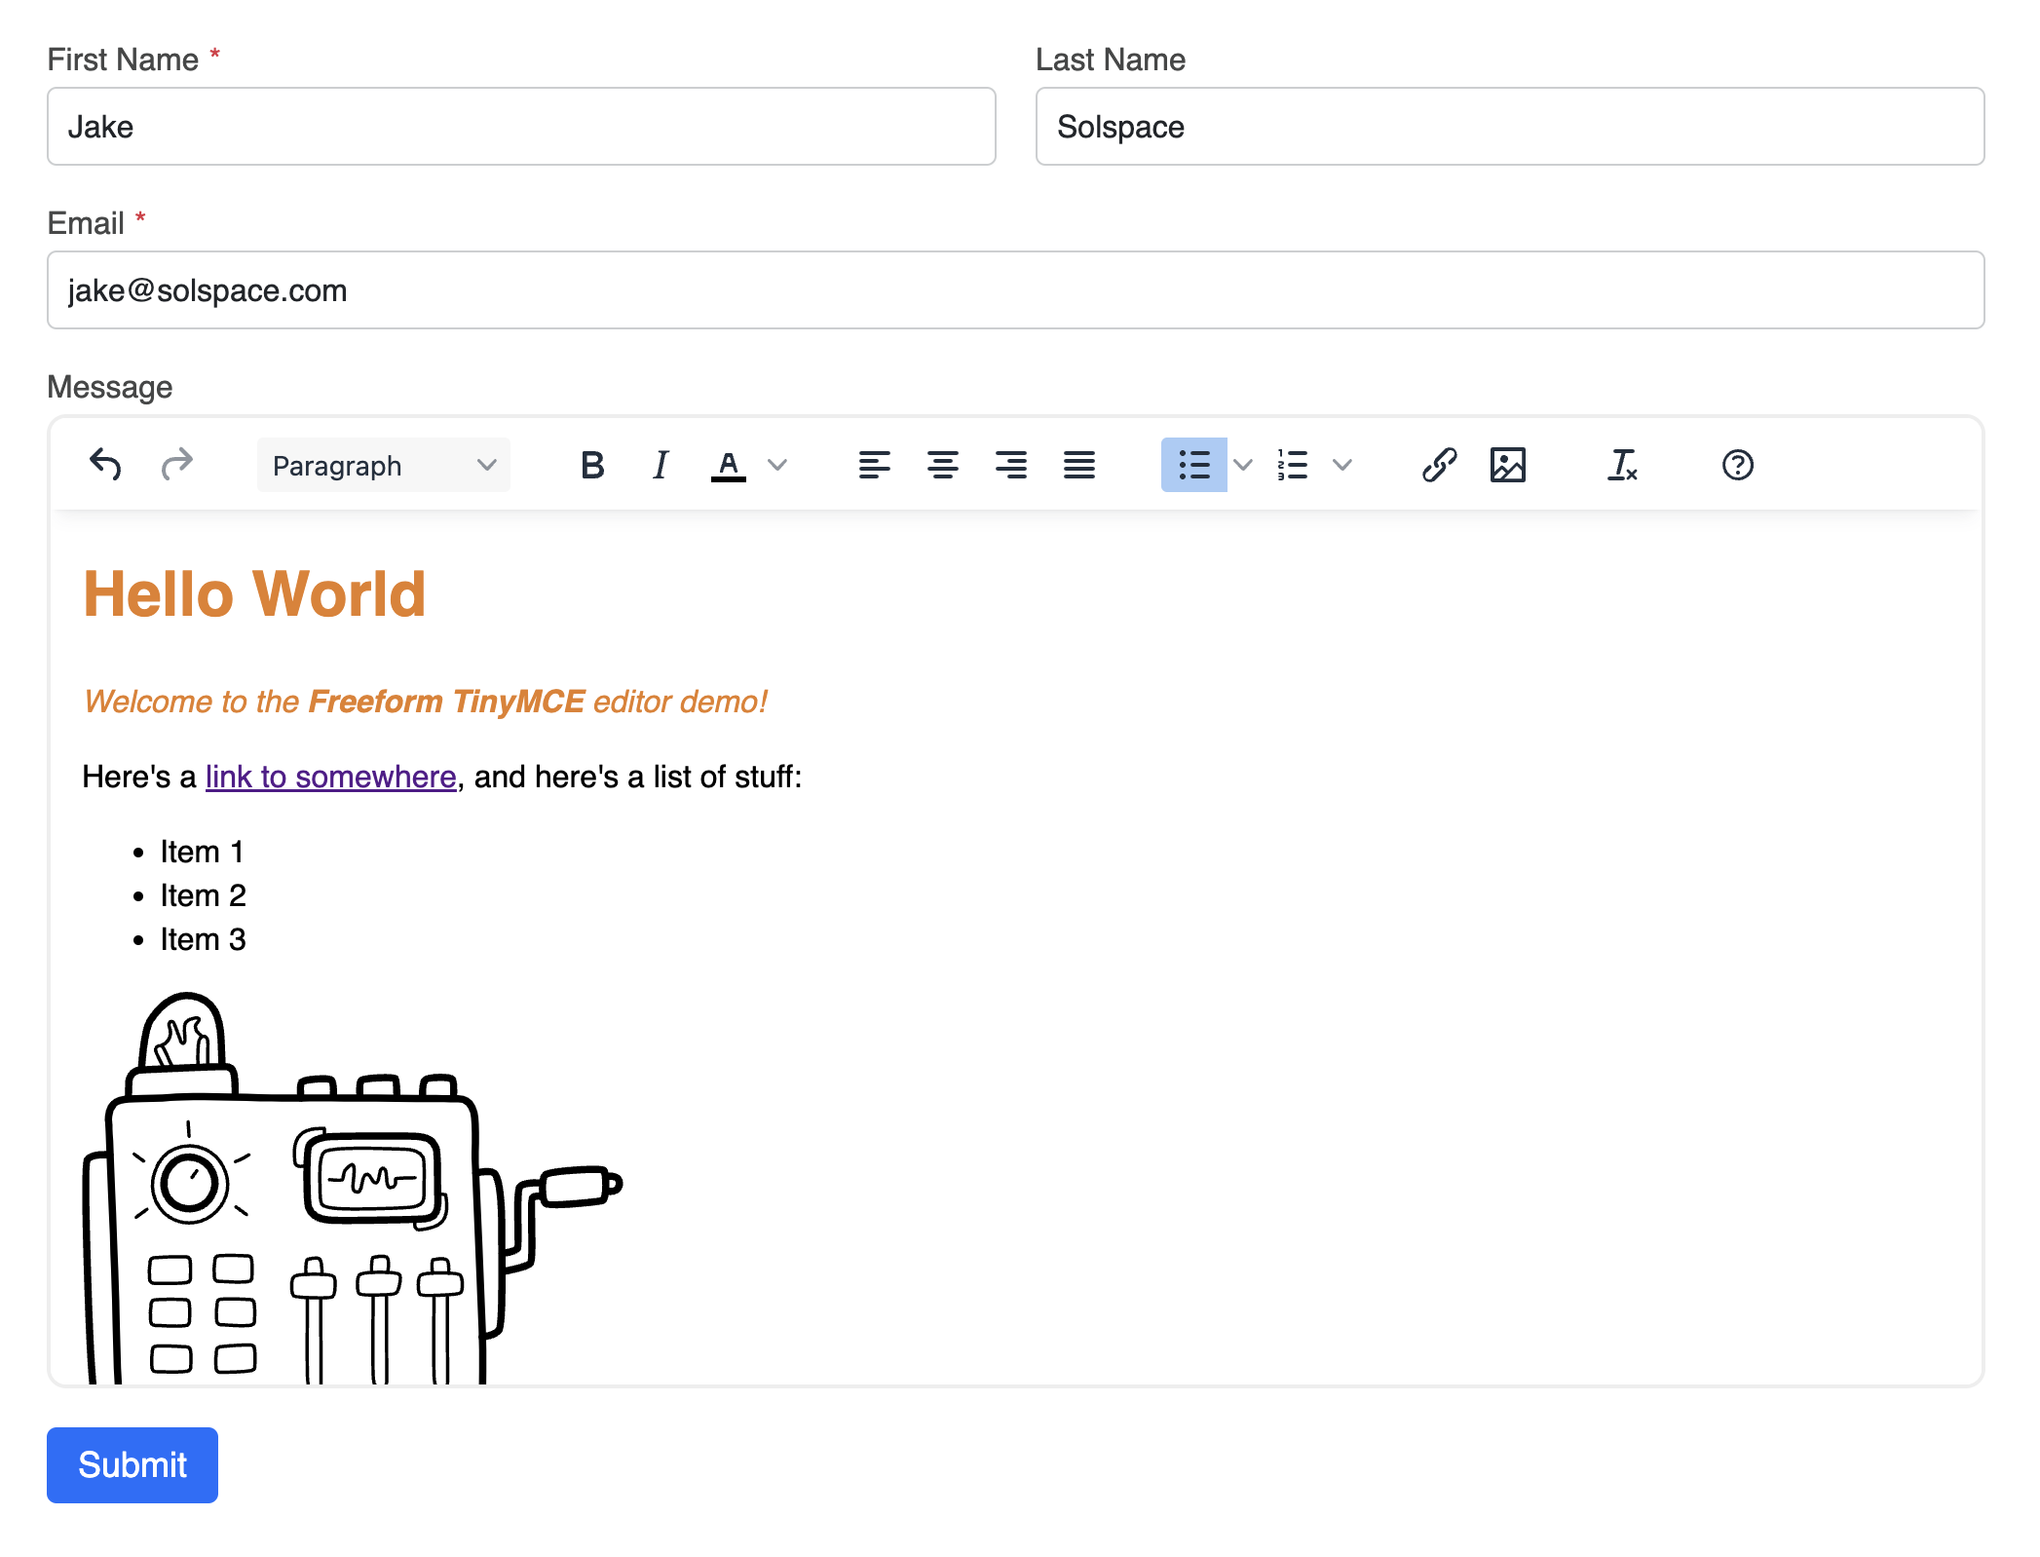This screenshot has width=2040, height=1557.
Task: Open the editor Help icon
Action: point(1737,464)
